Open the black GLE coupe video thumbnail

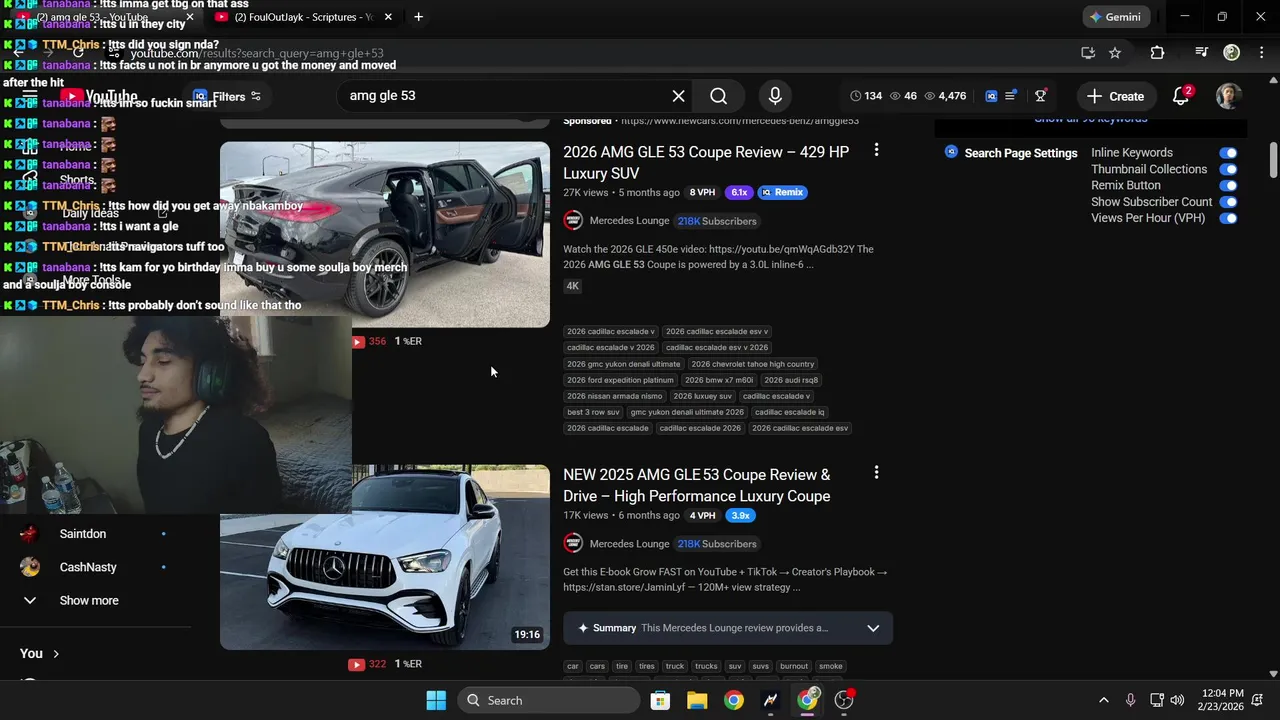pyautogui.click(x=385, y=234)
